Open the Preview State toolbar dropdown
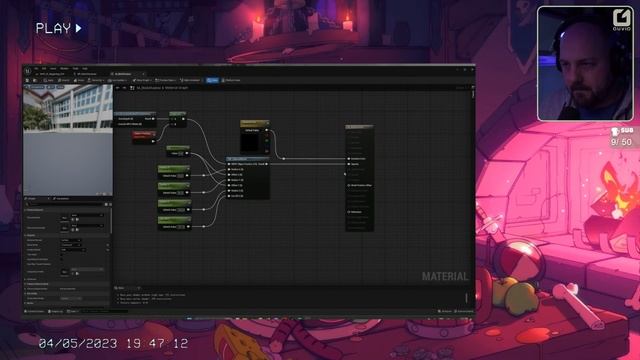Viewport: 640px width, 360px height. [x=165, y=80]
